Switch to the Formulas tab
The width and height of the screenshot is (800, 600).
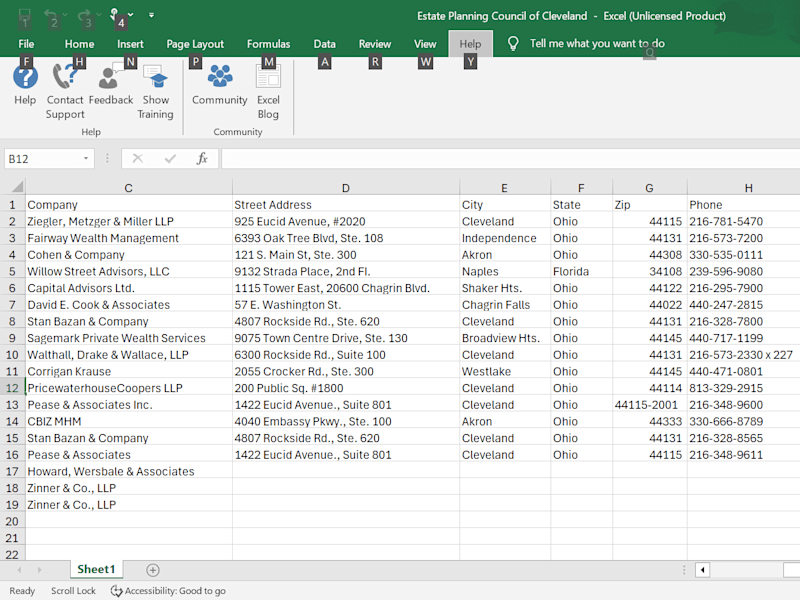(268, 44)
